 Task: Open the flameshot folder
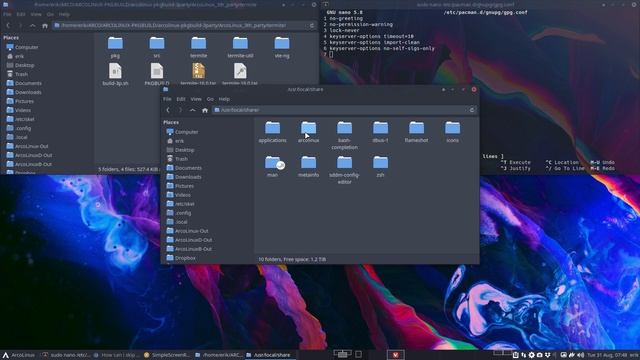point(416,131)
